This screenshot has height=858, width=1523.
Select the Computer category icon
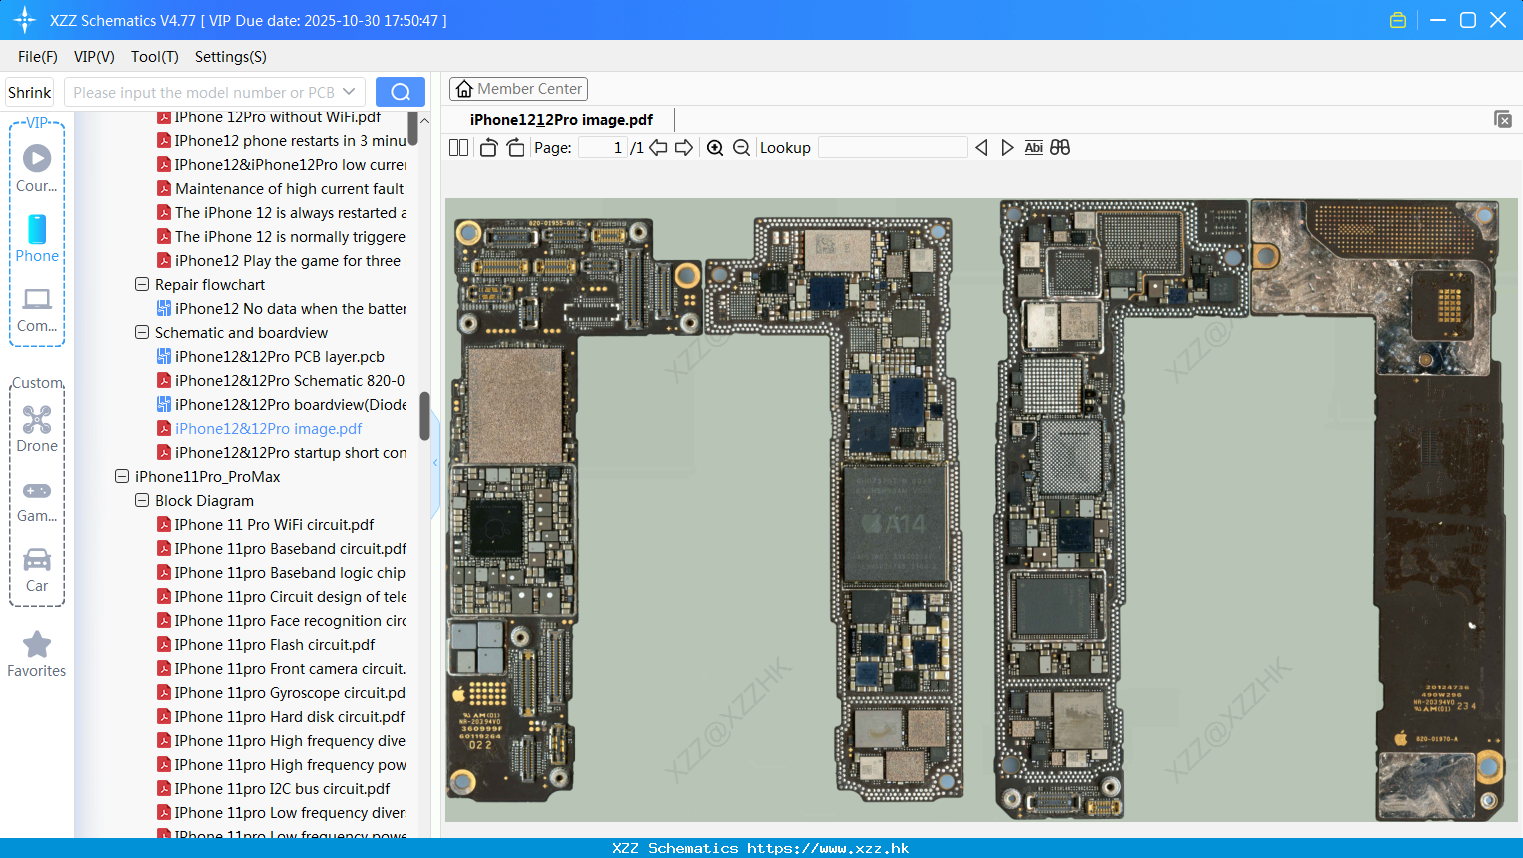(37, 309)
